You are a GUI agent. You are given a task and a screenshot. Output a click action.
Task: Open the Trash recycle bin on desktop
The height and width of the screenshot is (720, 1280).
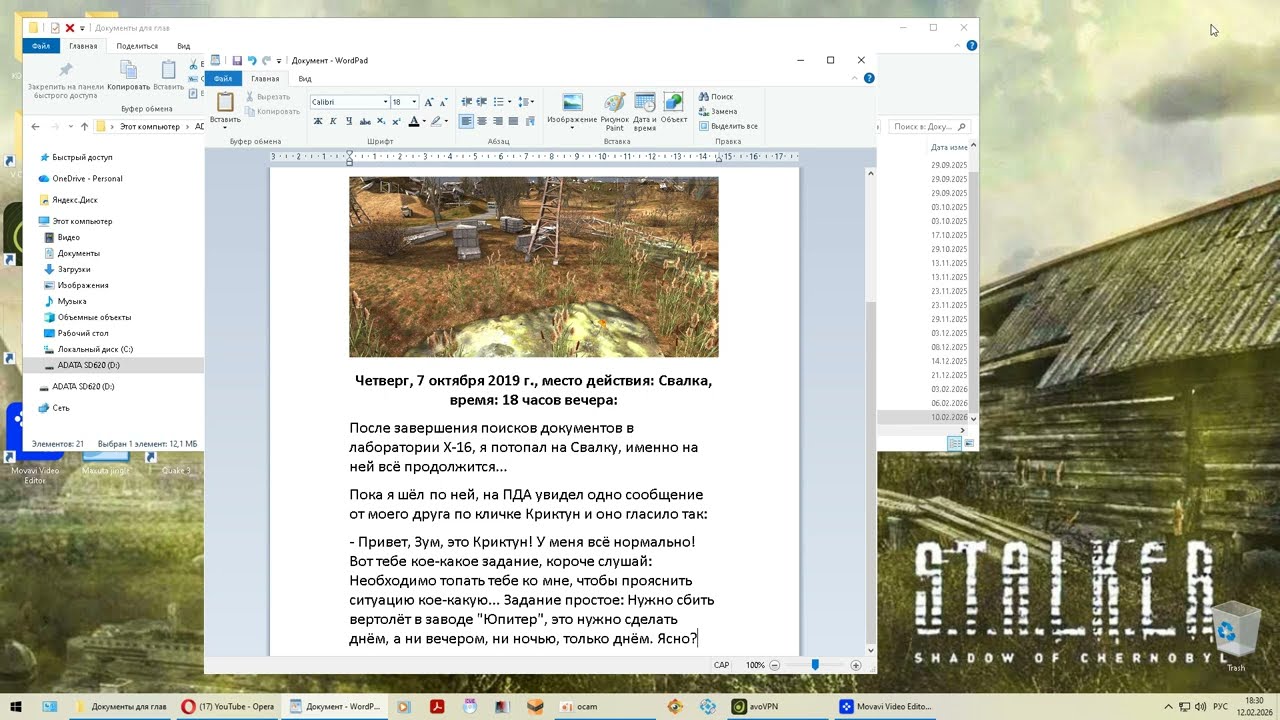(x=1236, y=637)
